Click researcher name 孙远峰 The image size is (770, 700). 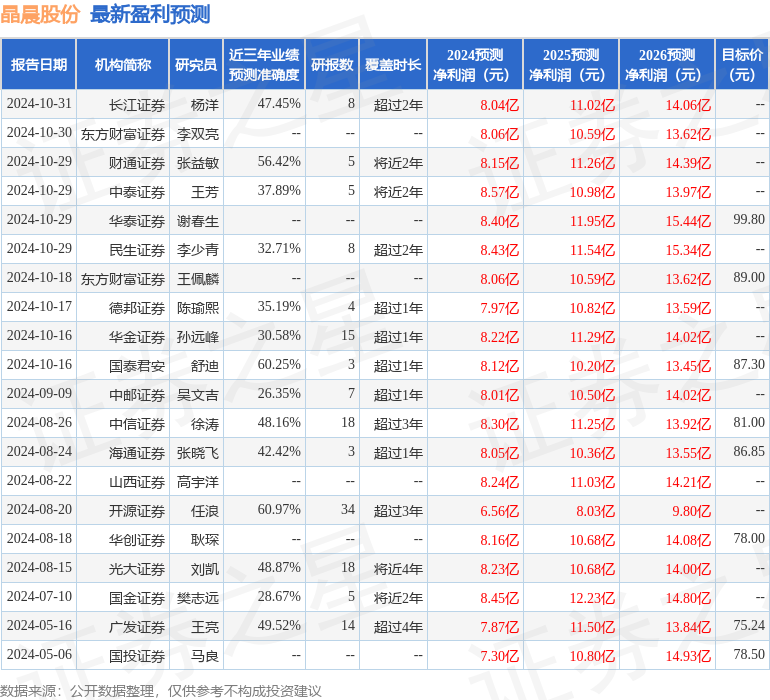198,336
